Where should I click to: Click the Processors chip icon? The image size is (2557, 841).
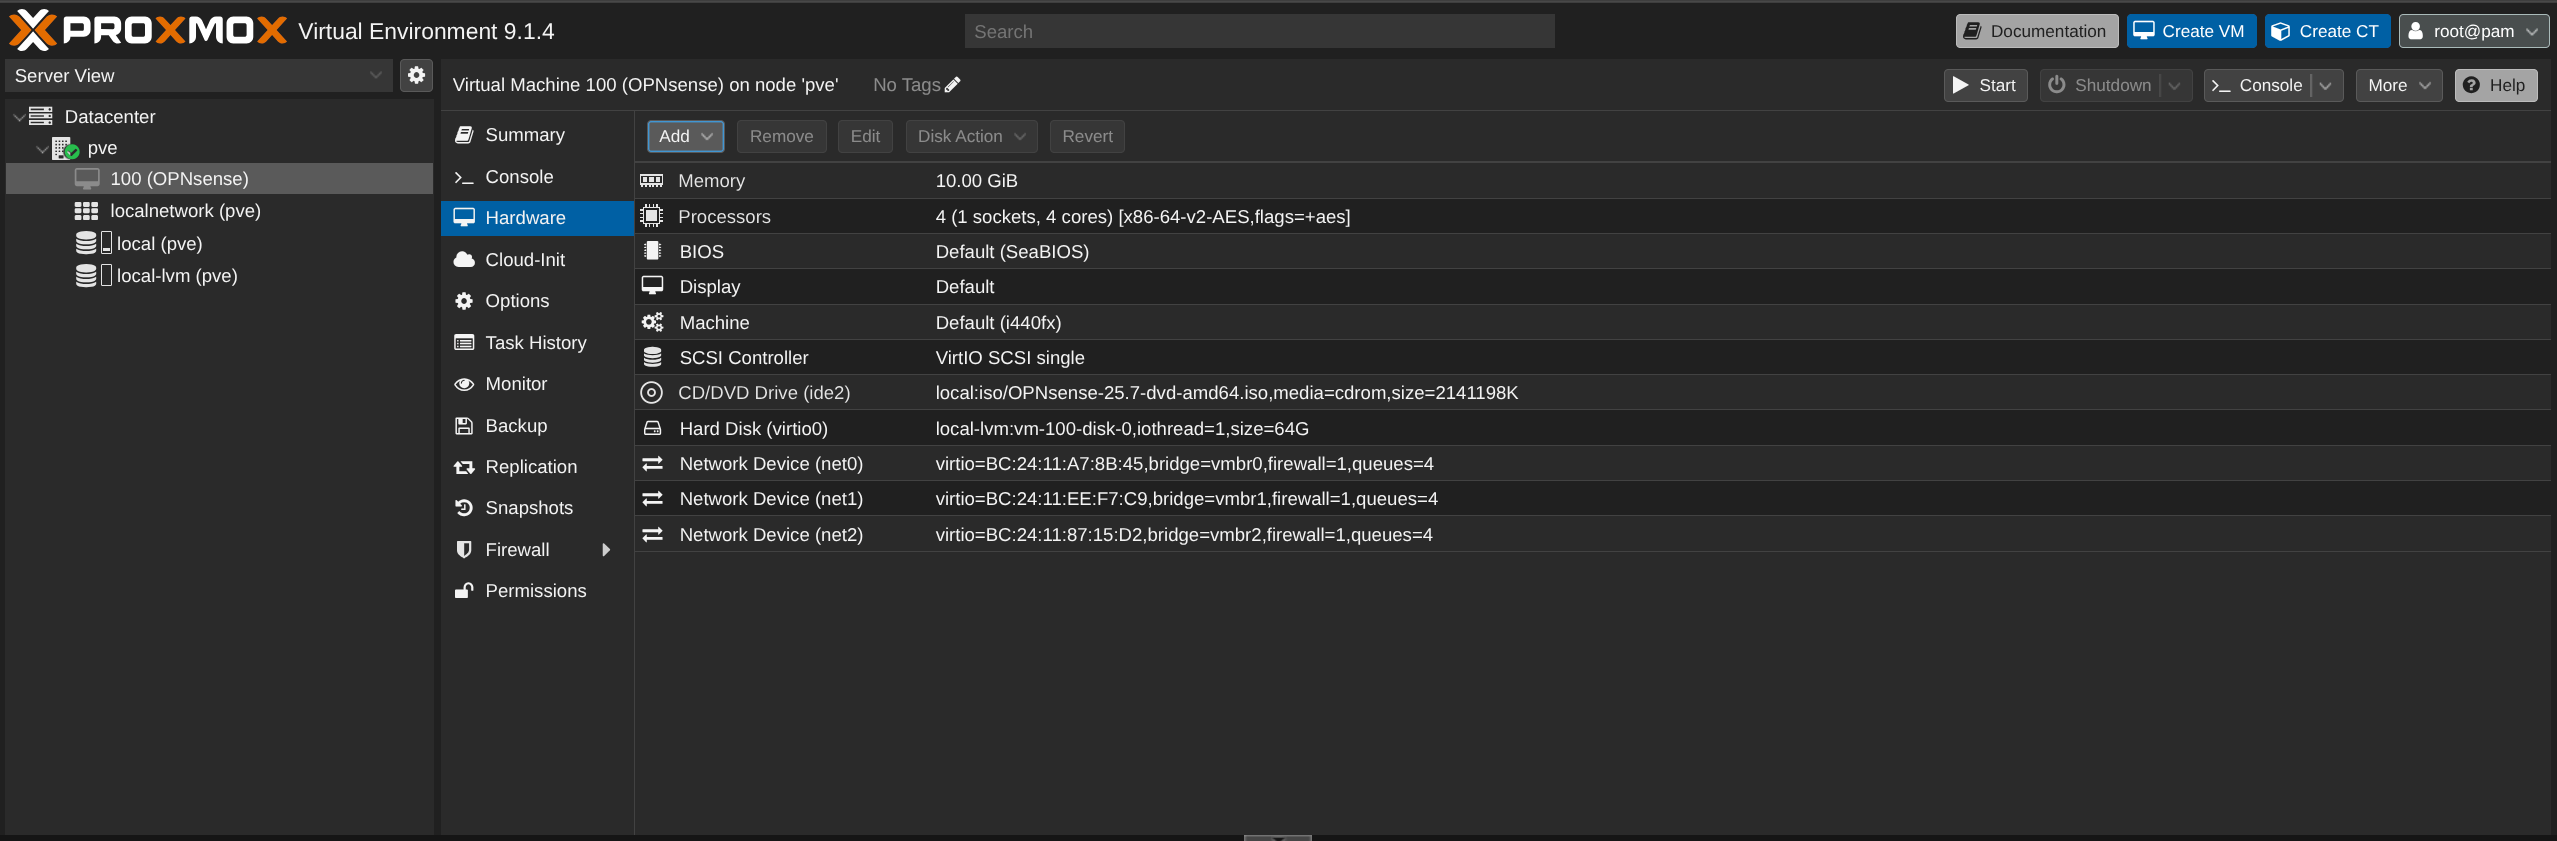tap(652, 216)
